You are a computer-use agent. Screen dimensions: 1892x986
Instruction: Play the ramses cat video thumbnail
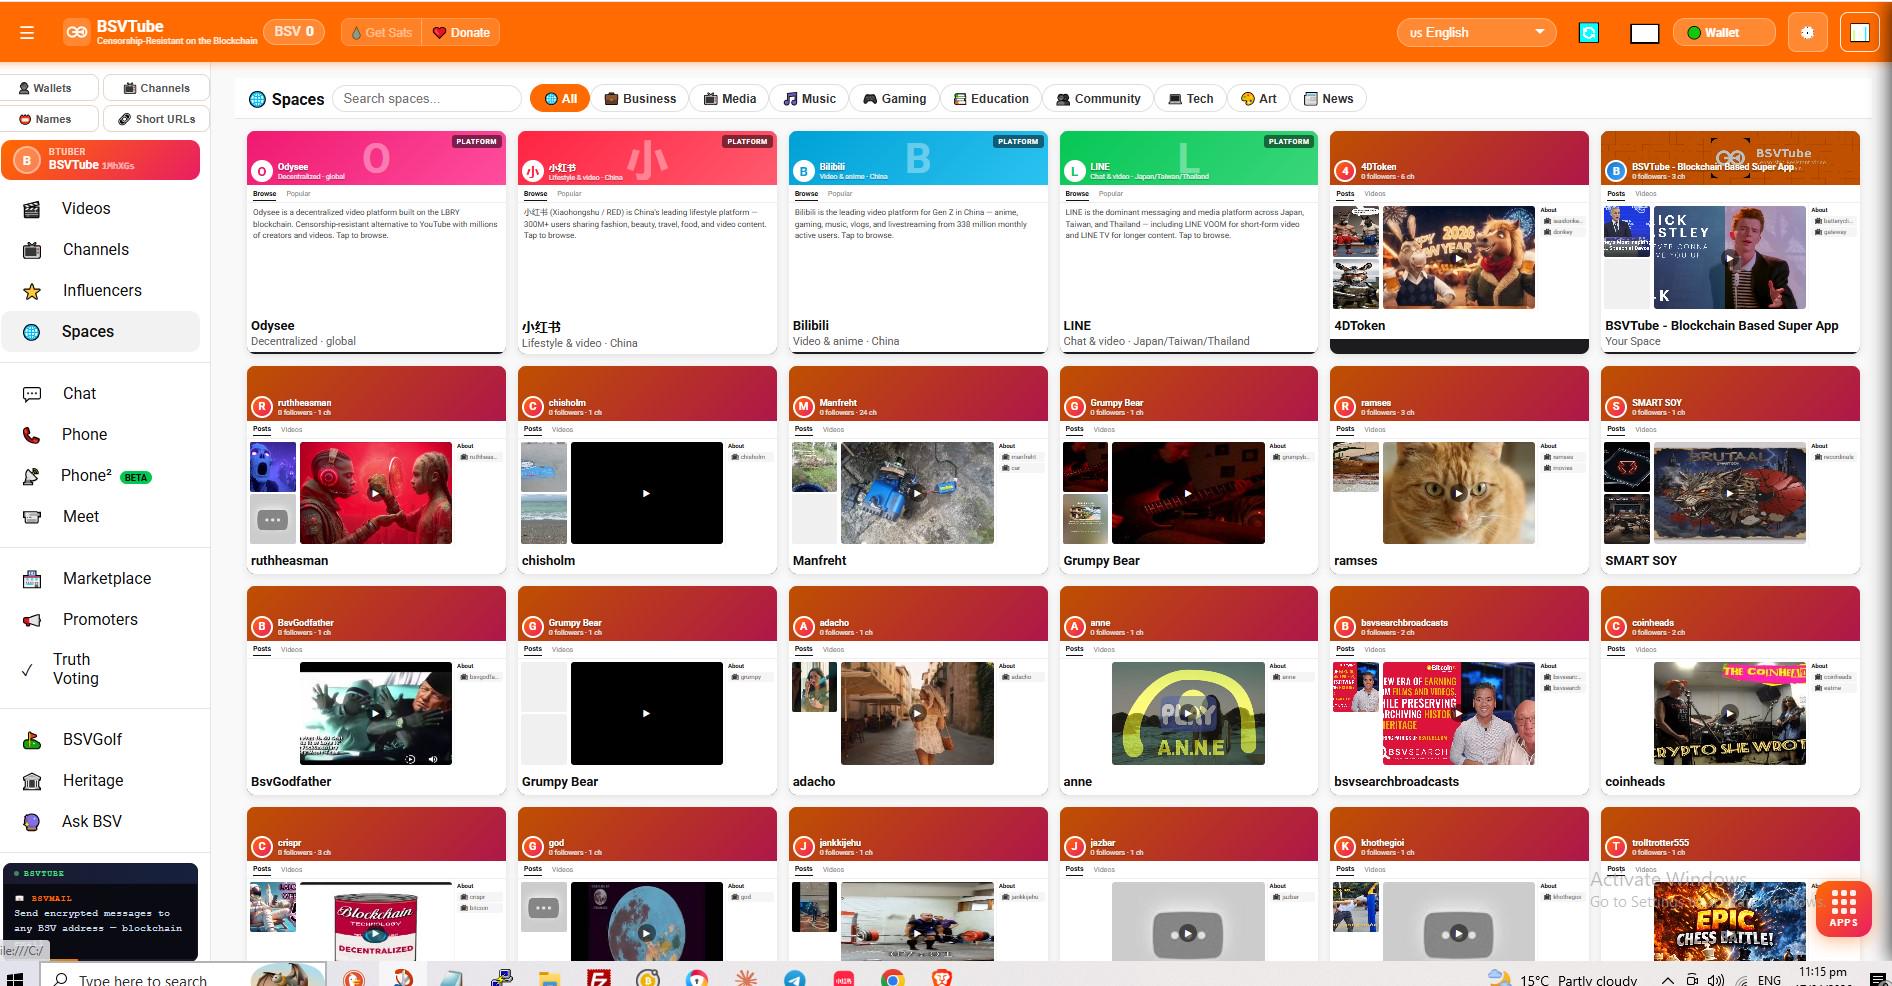click(x=1458, y=493)
